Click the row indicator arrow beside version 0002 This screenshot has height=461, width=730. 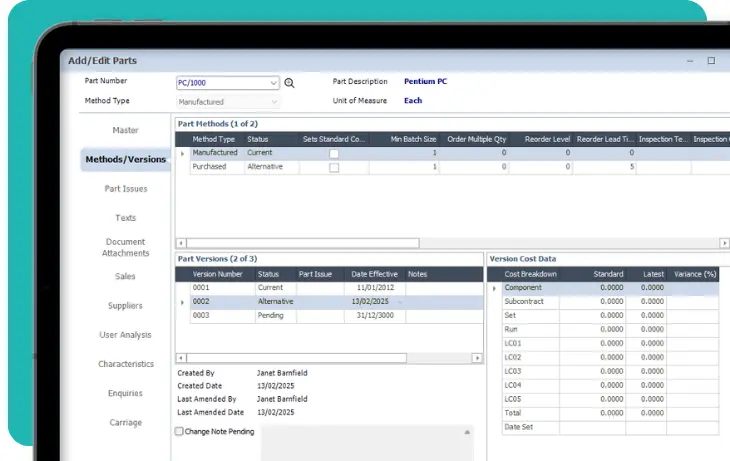182,302
